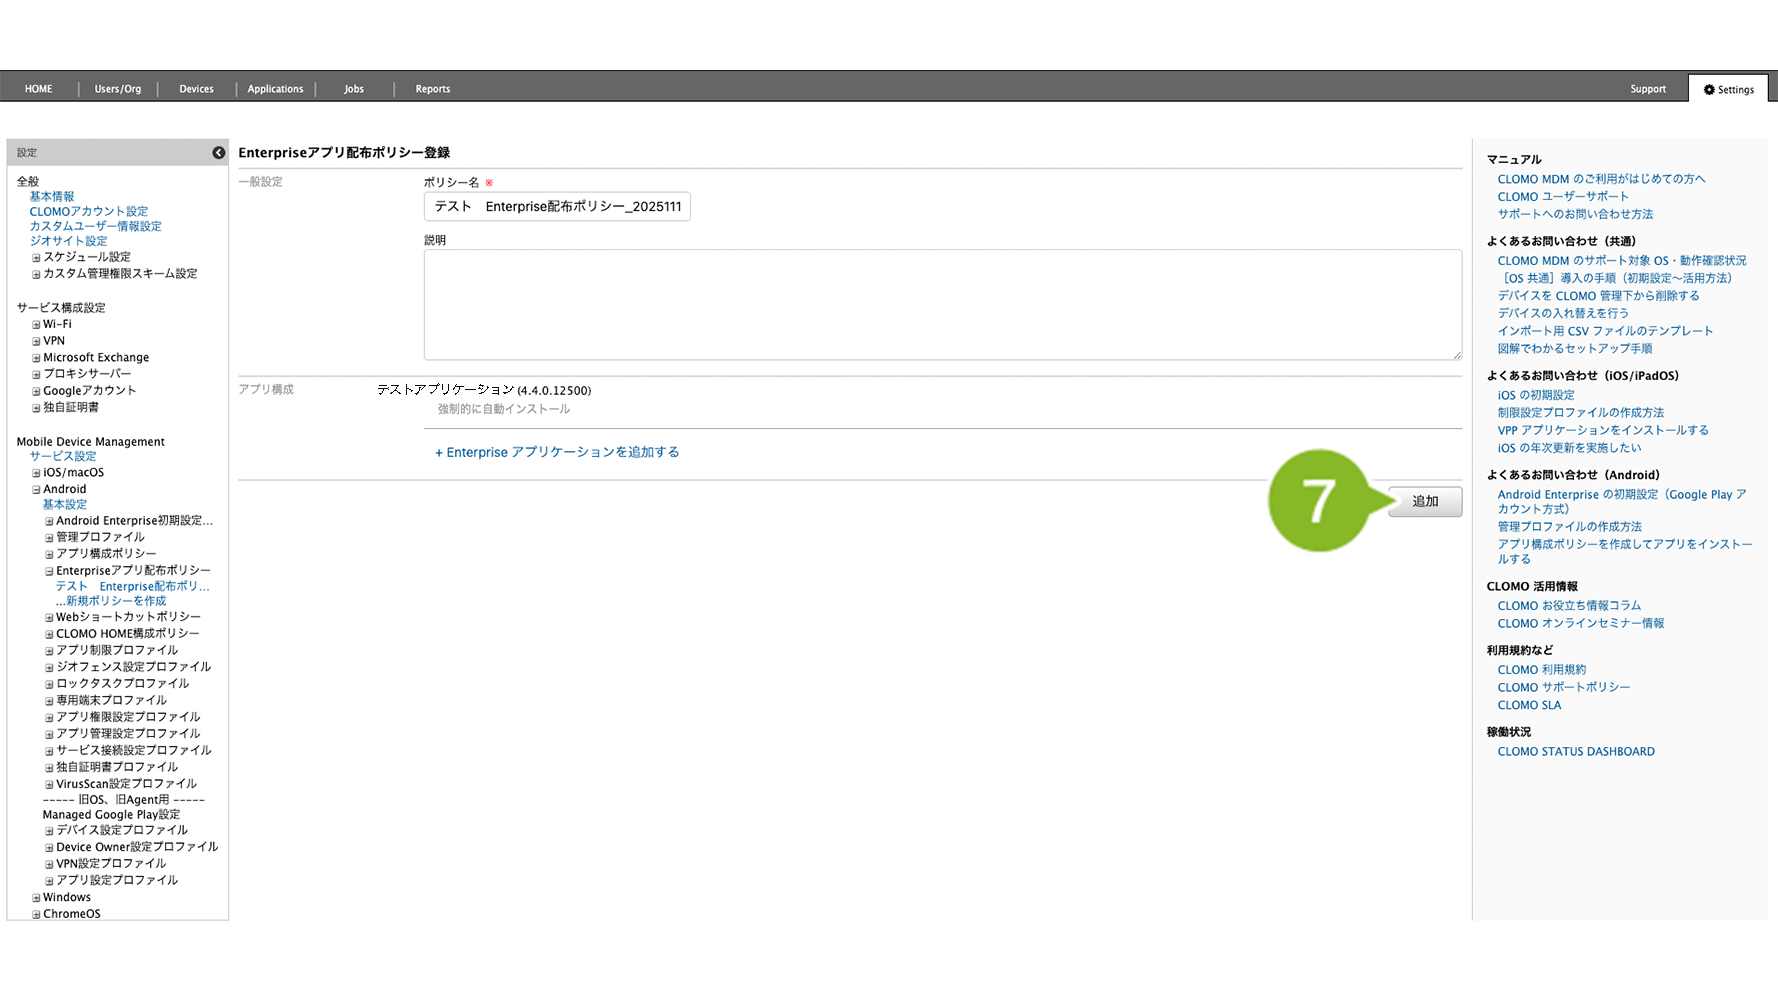The width and height of the screenshot is (1778, 1000).
Task: Expand the VPN plus icon
Action: click(36, 342)
